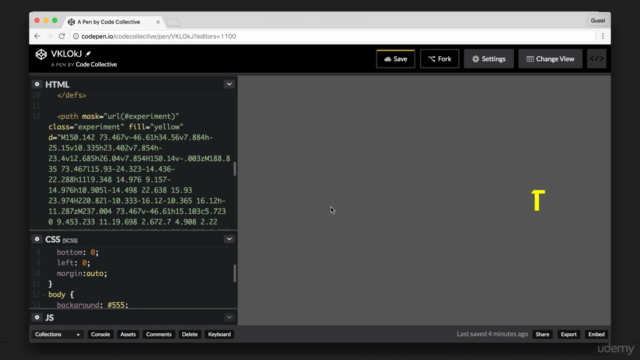Screen dimensions: 640x360
Task: Click Change View button
Action: click(x=550, y=59)
